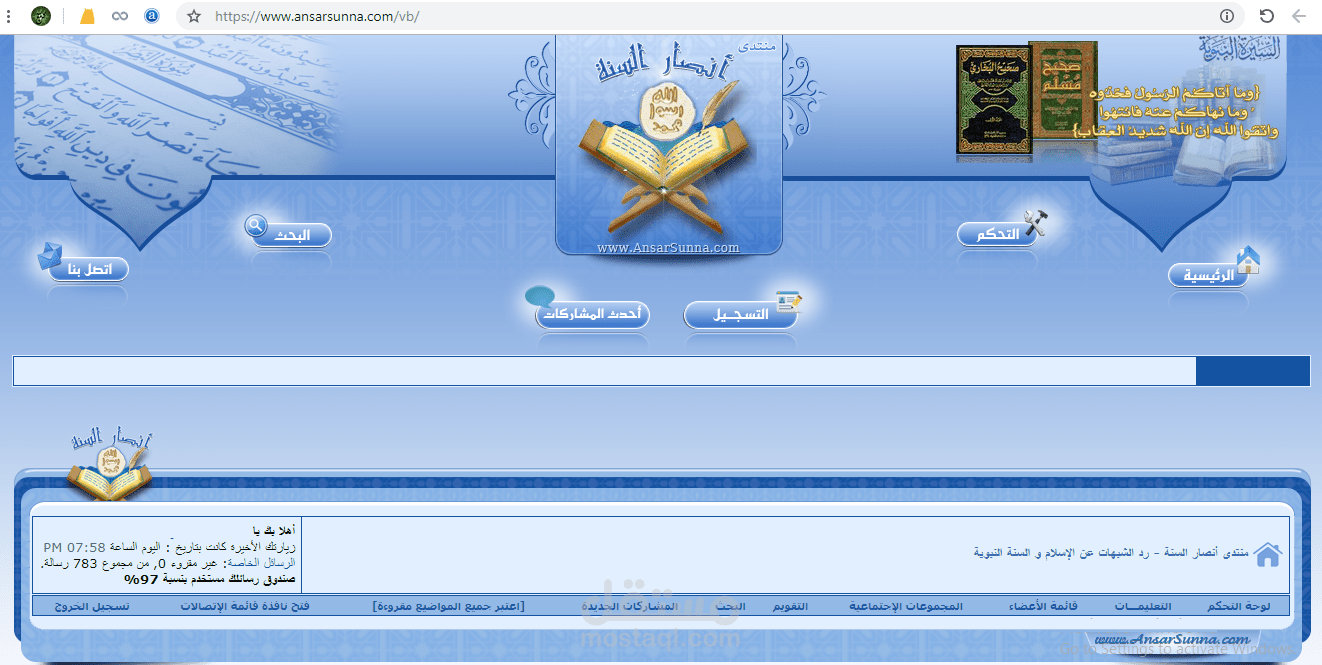View site information via the info icon

[x=1227, y=16]
